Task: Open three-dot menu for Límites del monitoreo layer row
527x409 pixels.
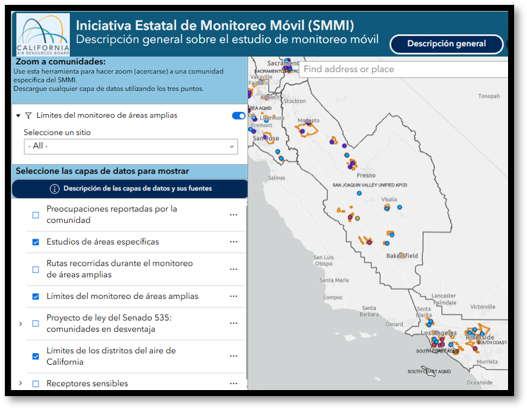Action: (x=234, y=296)
